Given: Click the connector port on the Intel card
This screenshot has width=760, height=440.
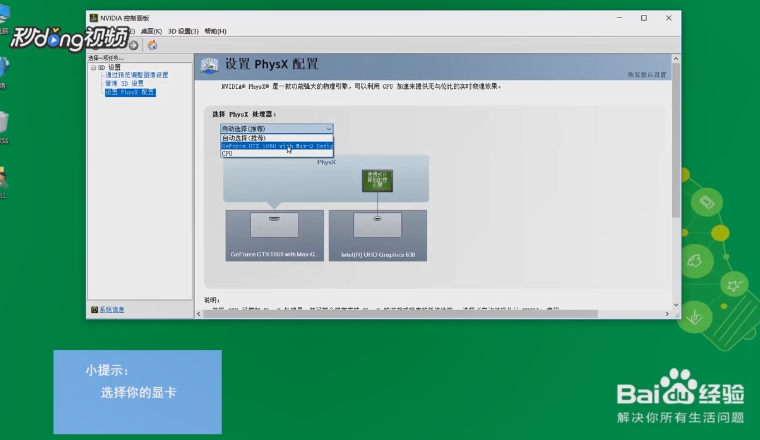Looking at the screenshot, I should [378, 219].
